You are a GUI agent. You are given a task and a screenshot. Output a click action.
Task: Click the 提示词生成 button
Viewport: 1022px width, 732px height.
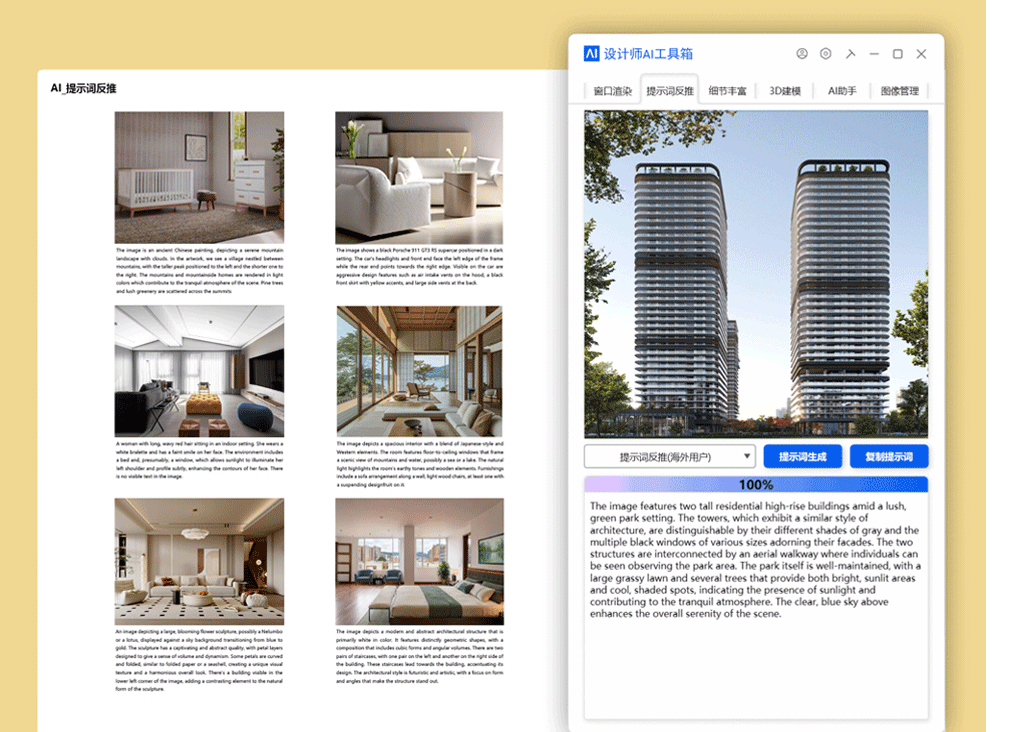[x=802, y=456]
